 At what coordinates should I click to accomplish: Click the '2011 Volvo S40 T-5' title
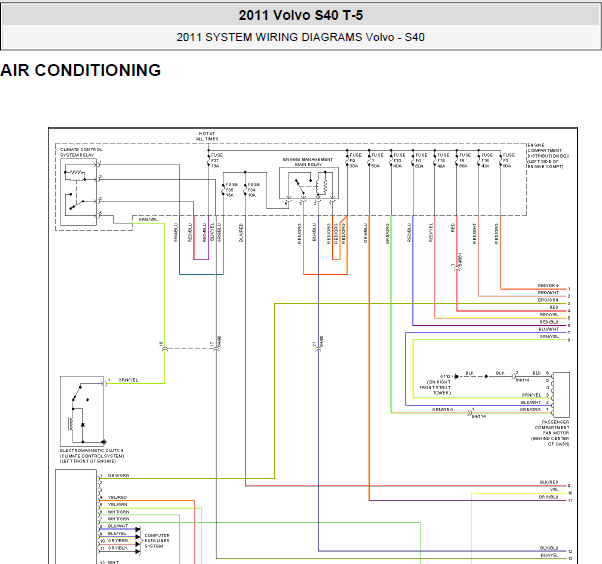(301, 15)
